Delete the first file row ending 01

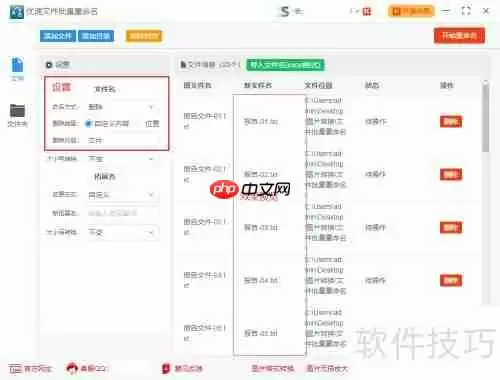[451, 122]
